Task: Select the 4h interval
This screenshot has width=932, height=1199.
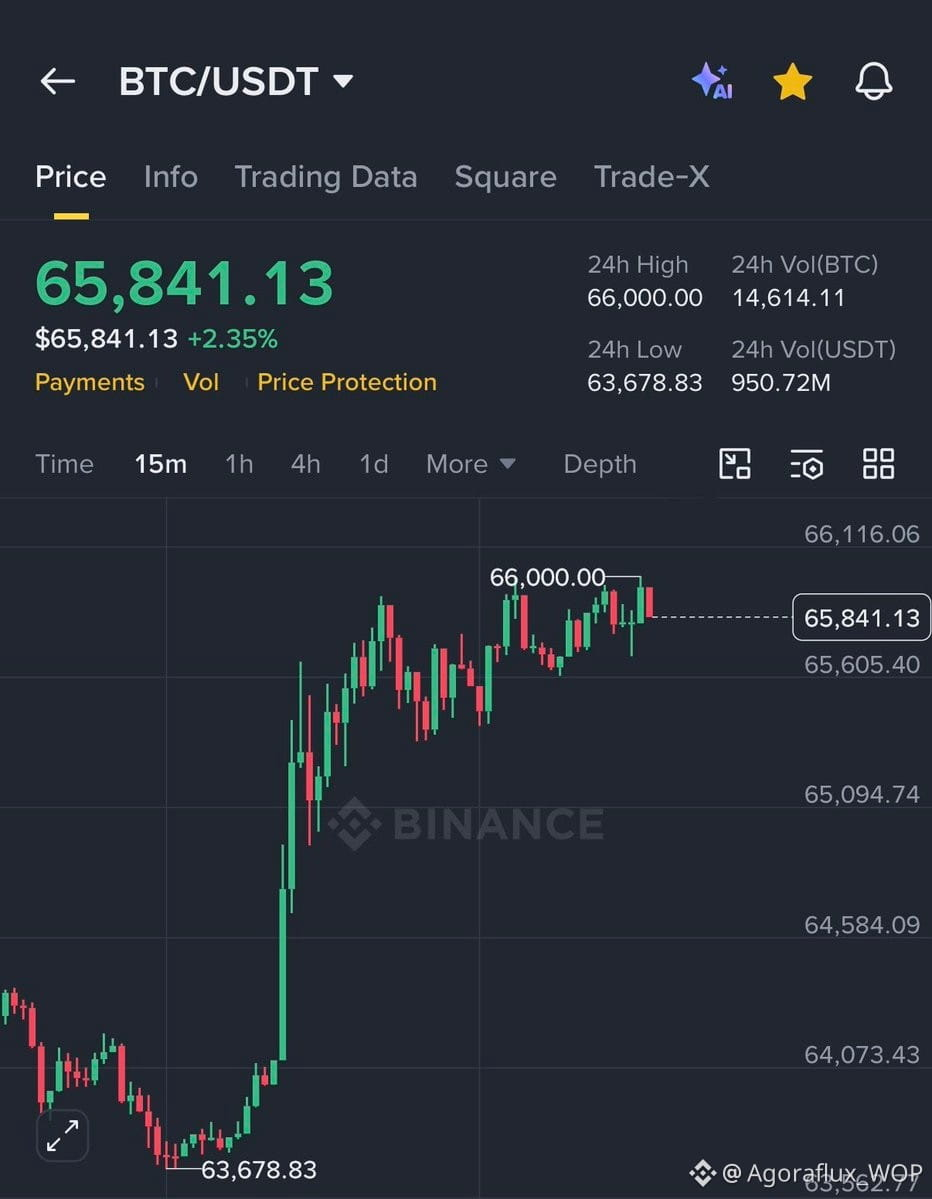Action: click(x=306, y=464)
